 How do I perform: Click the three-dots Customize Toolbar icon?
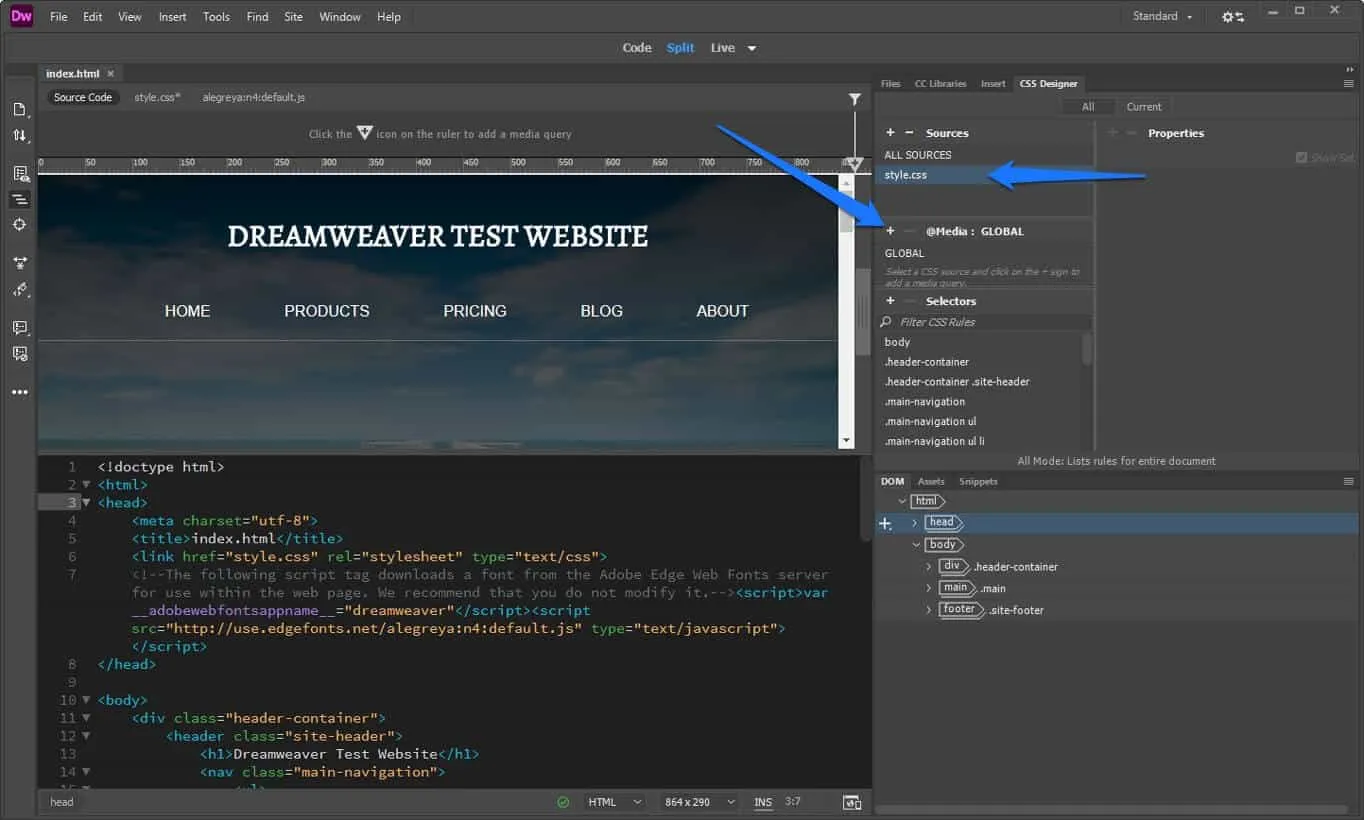pyautogui.click(x=20, y=393)
